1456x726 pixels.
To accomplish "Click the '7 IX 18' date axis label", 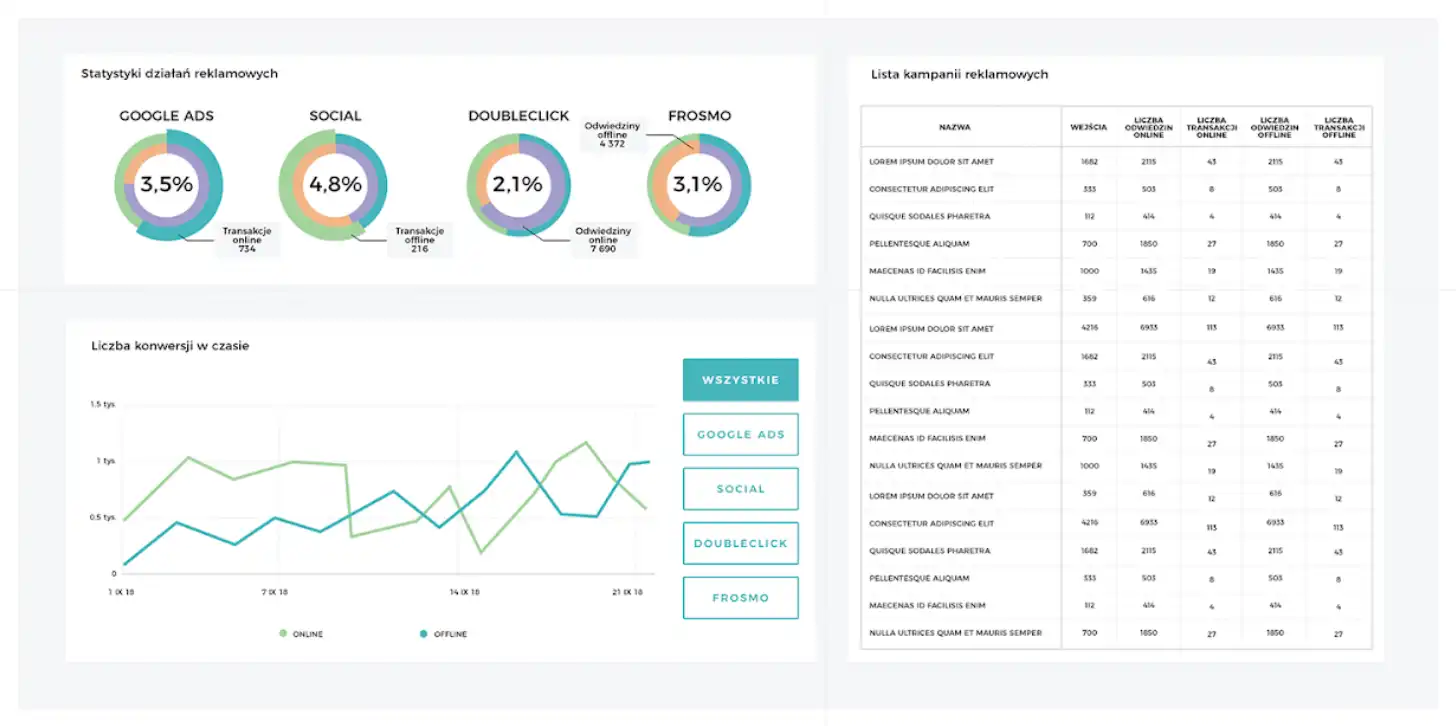I will click(x=275, y=592).
